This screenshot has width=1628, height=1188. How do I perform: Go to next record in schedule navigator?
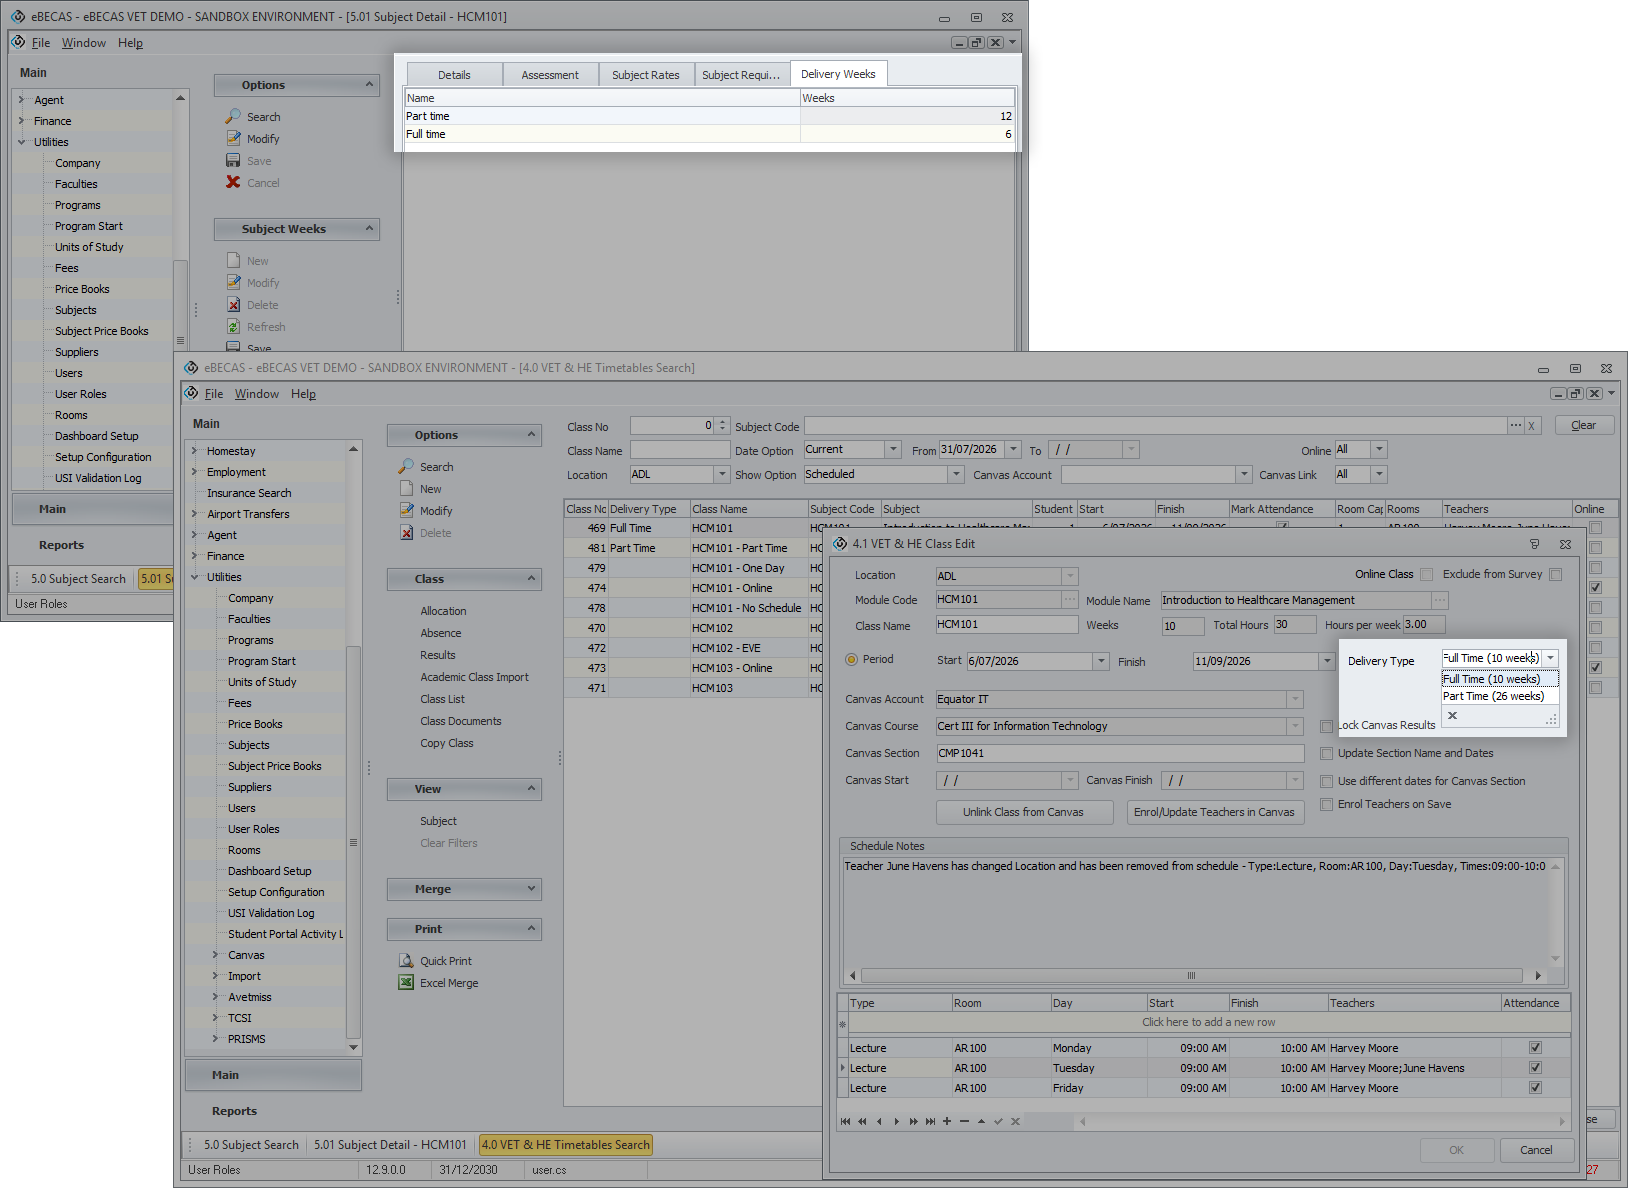tap(896, 1121)
